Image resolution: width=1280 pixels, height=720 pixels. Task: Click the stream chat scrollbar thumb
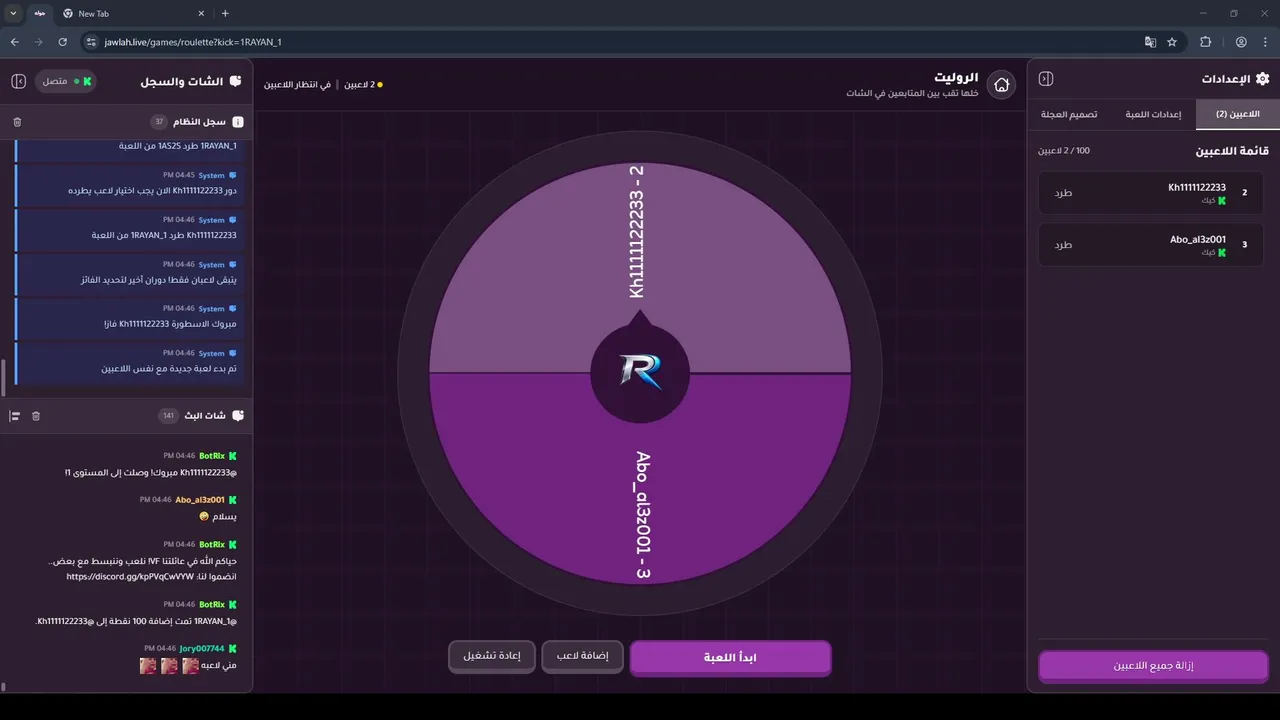[3, 687]
